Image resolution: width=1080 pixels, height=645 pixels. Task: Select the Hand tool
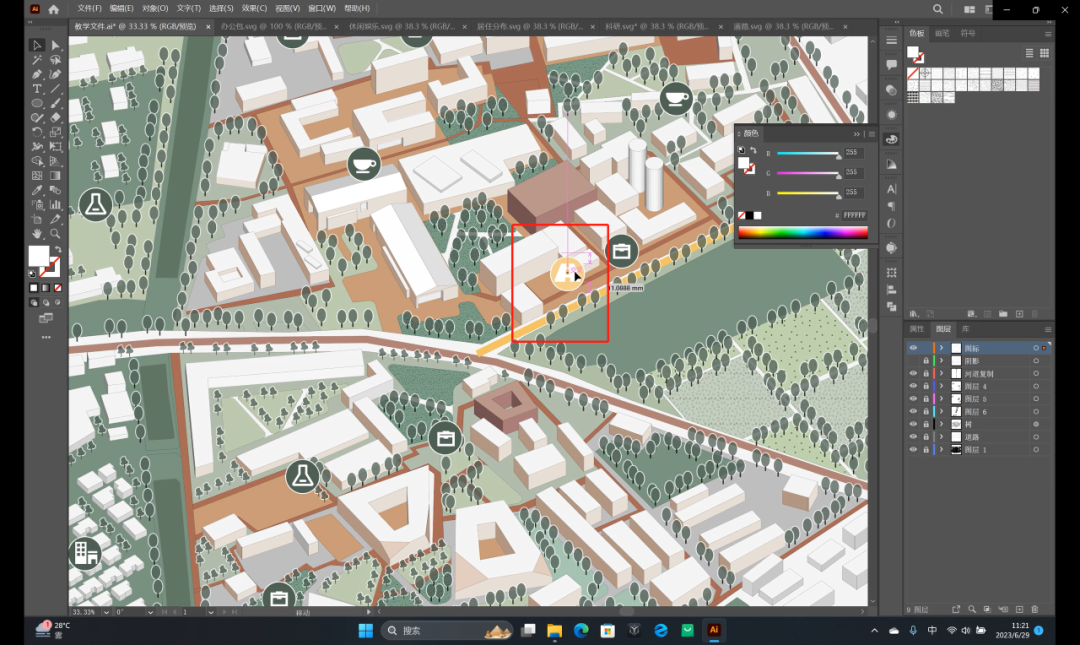click(x=37, y=234)
